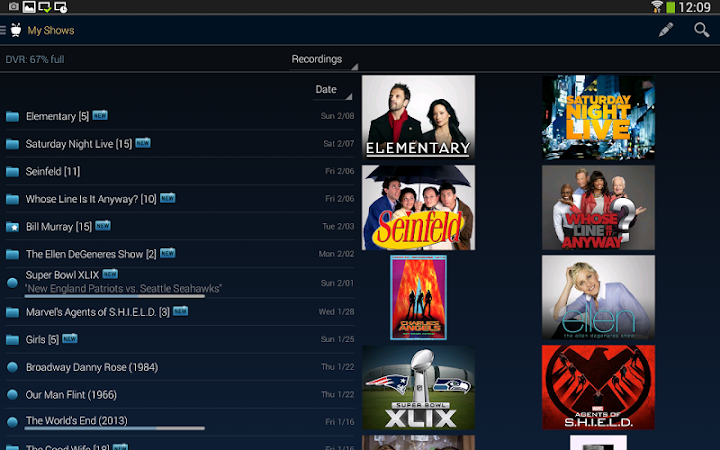Open the My Shows title
Viewport: 720px width, 450px height.
pos(51,30)
